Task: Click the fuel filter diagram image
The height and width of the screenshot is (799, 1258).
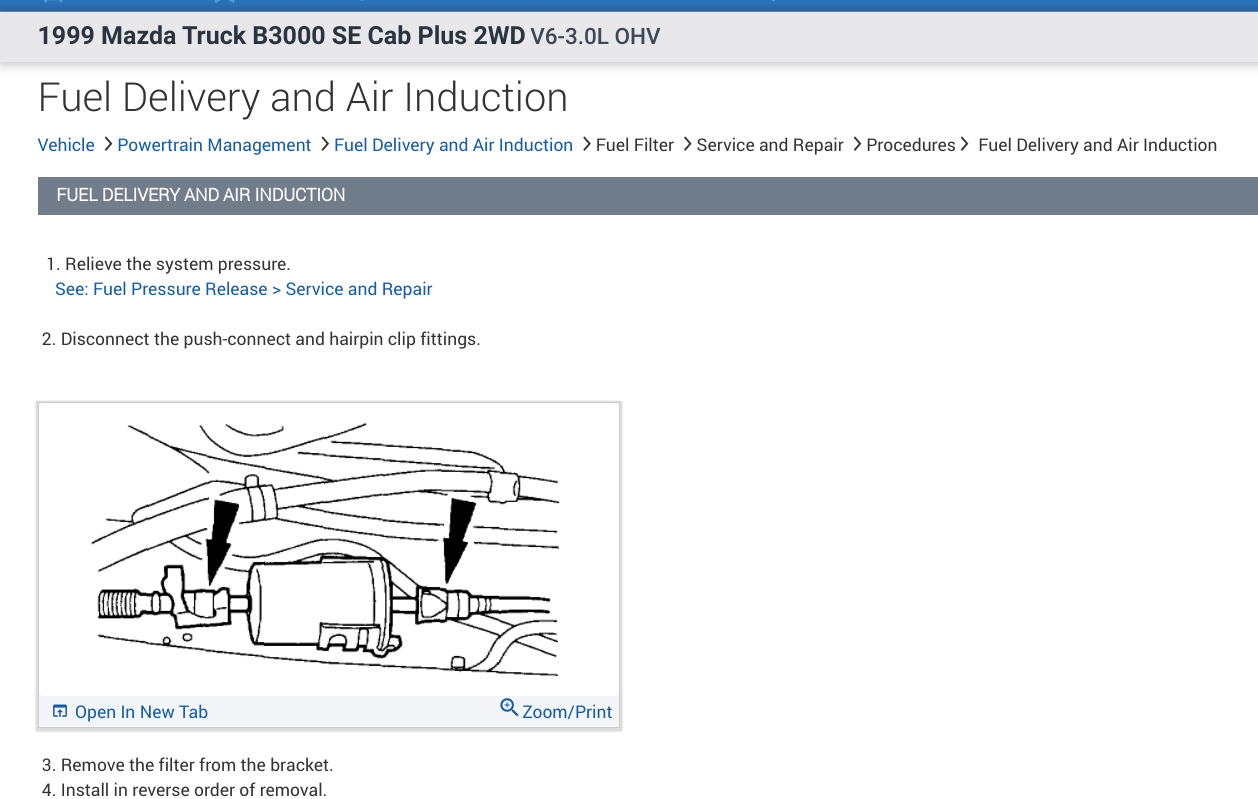Action: 329,550
